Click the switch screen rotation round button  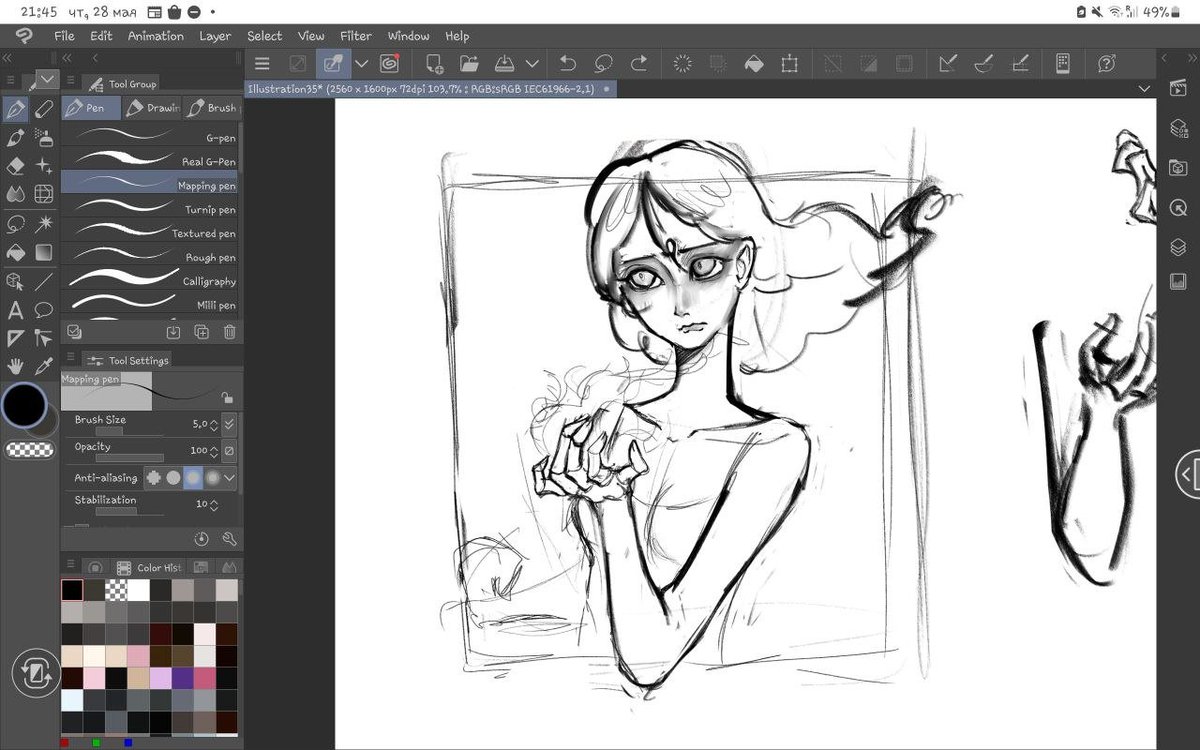36,673
